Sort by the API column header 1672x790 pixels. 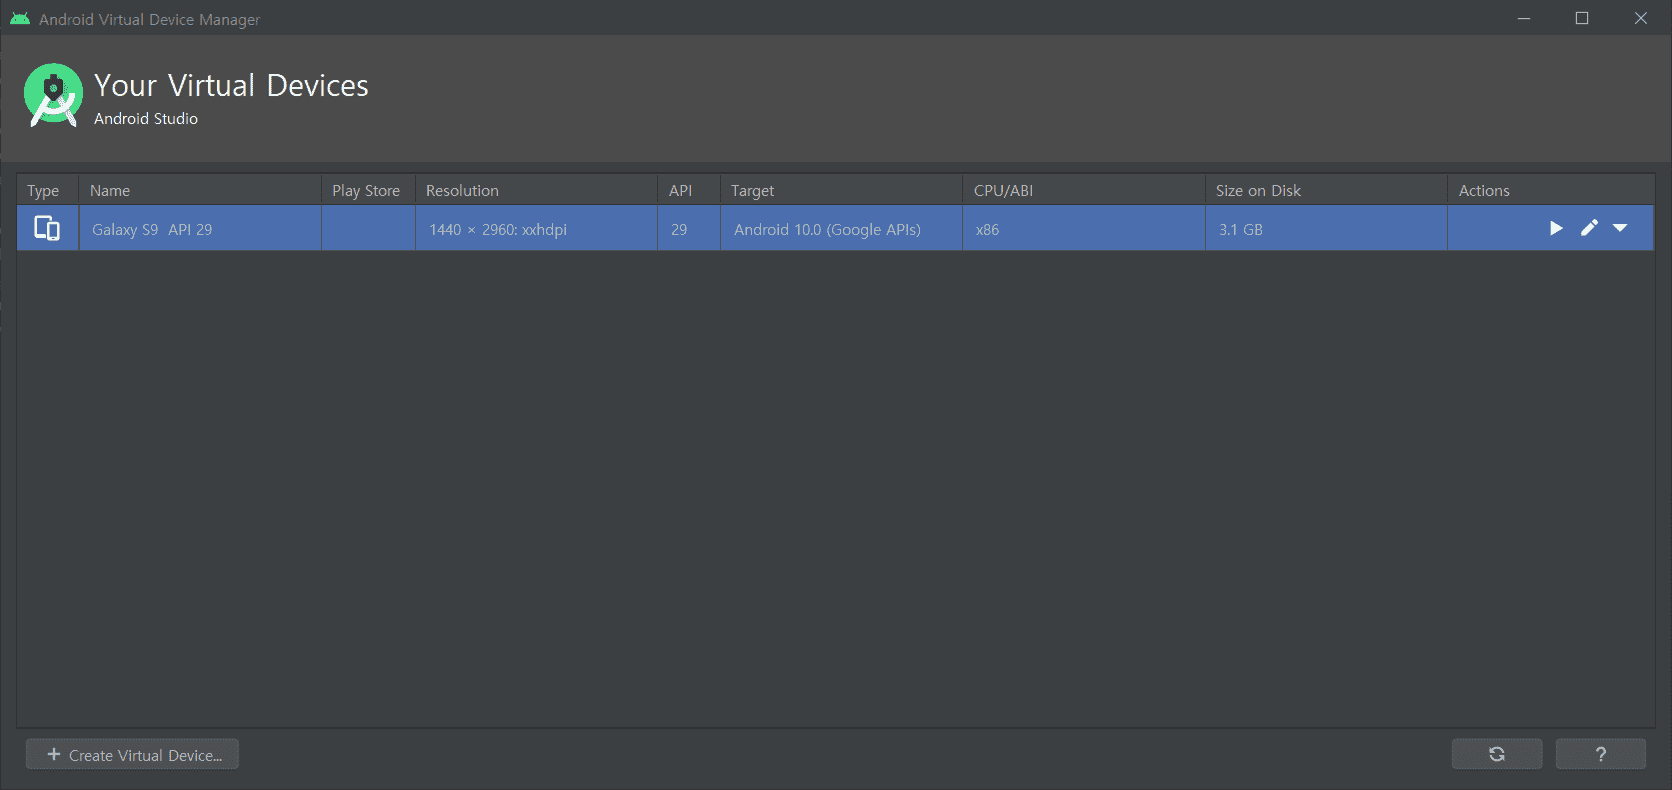point(689,190)
